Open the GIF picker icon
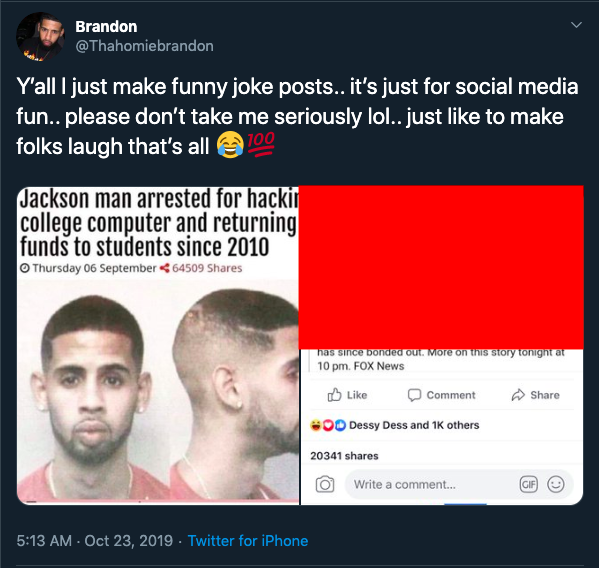The height and width of the screenshot is (568, 599). click(x=529, y=484)
